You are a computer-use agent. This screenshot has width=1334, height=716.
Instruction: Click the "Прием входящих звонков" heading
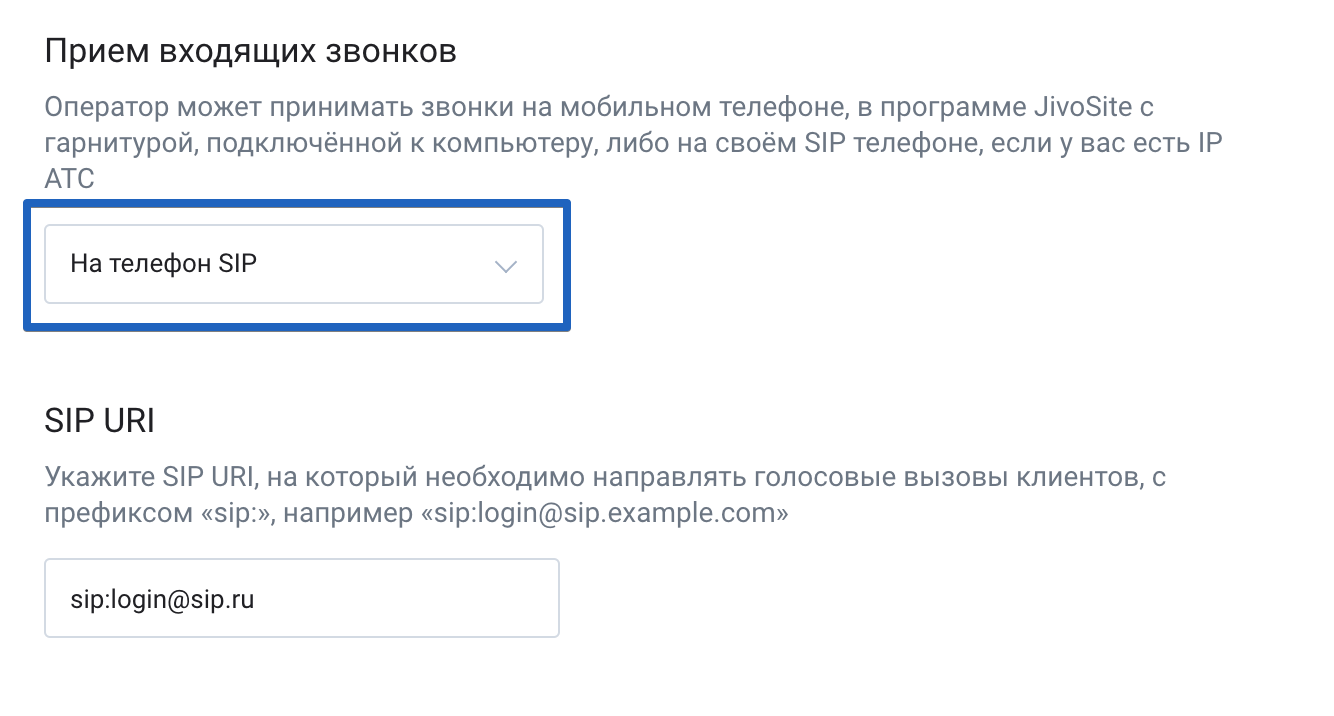click(251, 52)
